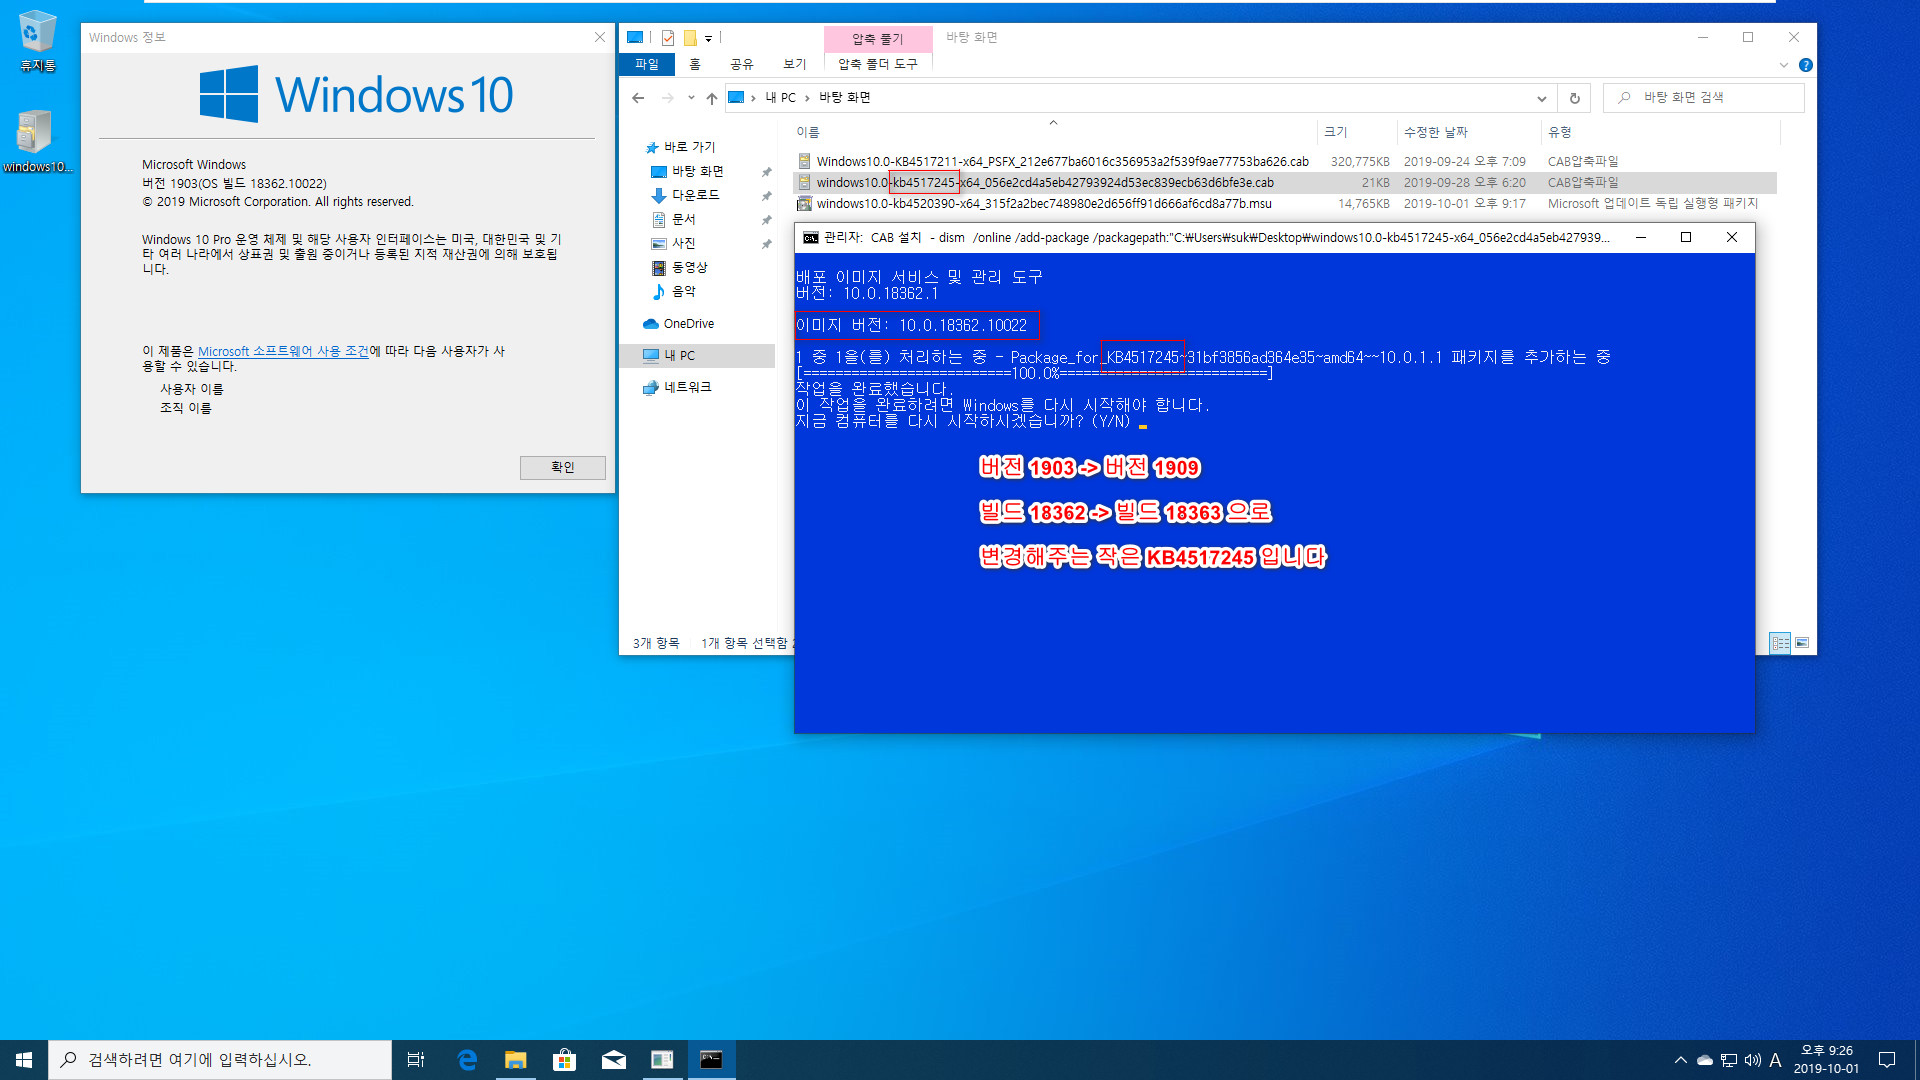Open the 파일 ribbon tab
This screenshot has height=1080, width=1920.
coord(647,64)
